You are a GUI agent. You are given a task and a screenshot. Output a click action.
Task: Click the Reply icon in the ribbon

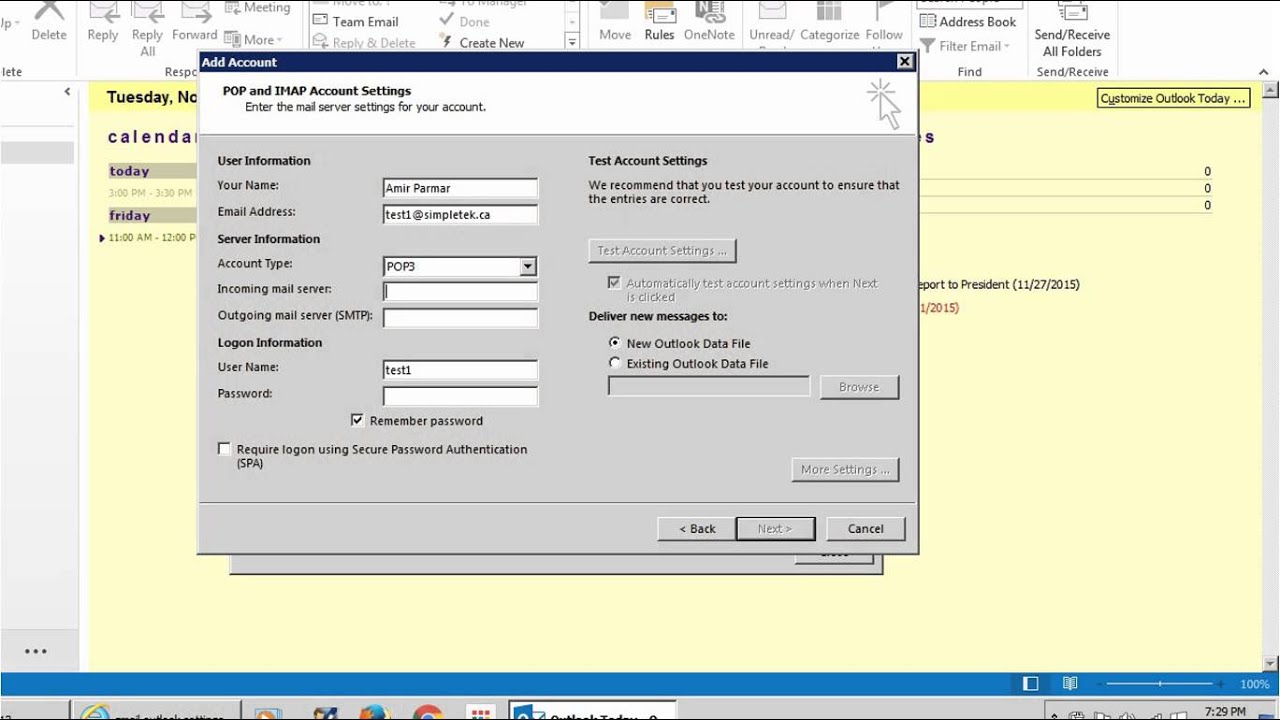point(103,22)
